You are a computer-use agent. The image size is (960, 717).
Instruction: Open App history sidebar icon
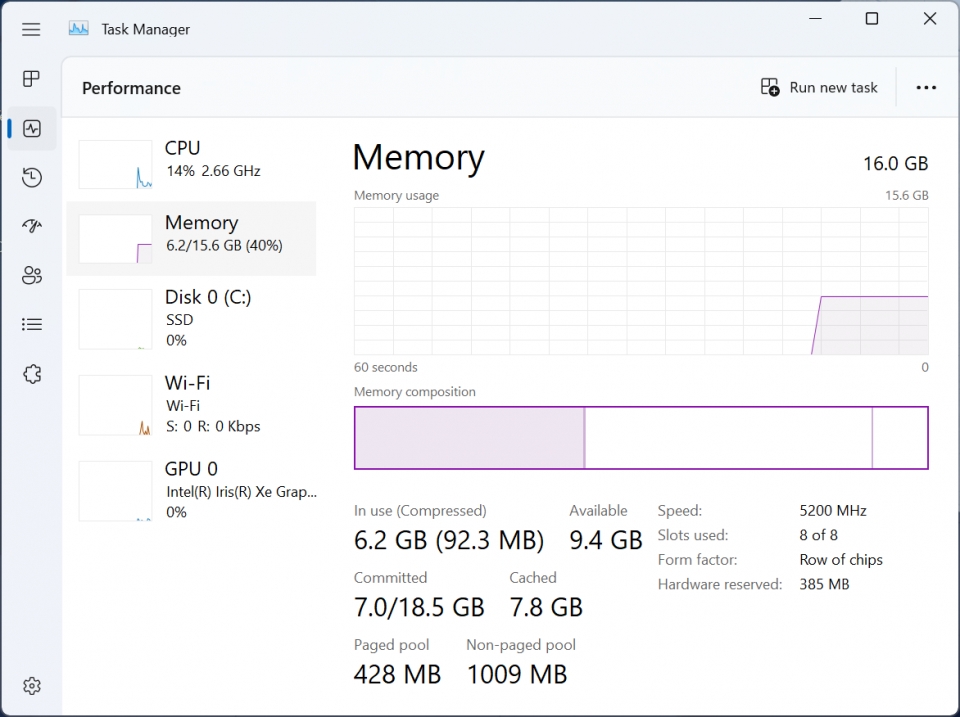[x=32, y=178]
